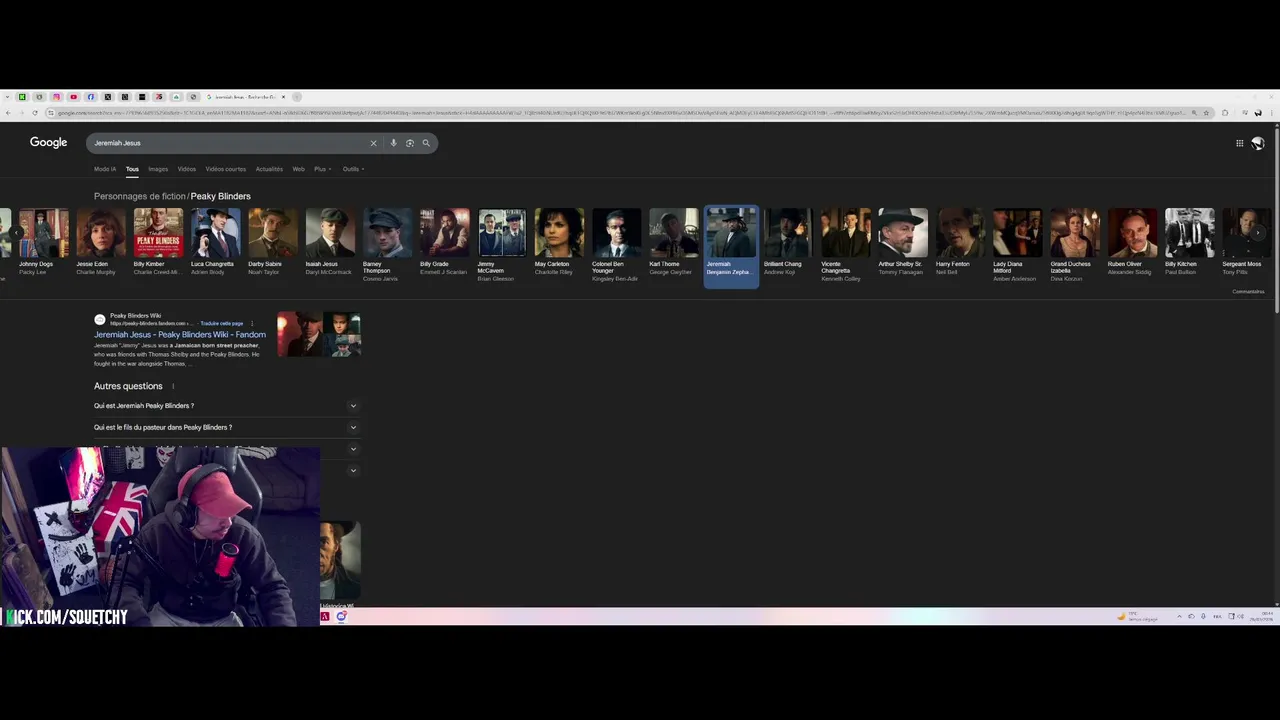The image size is (1280, 720).
Task: Click in the Jeremiah Jesus search field
Action: 230,143
